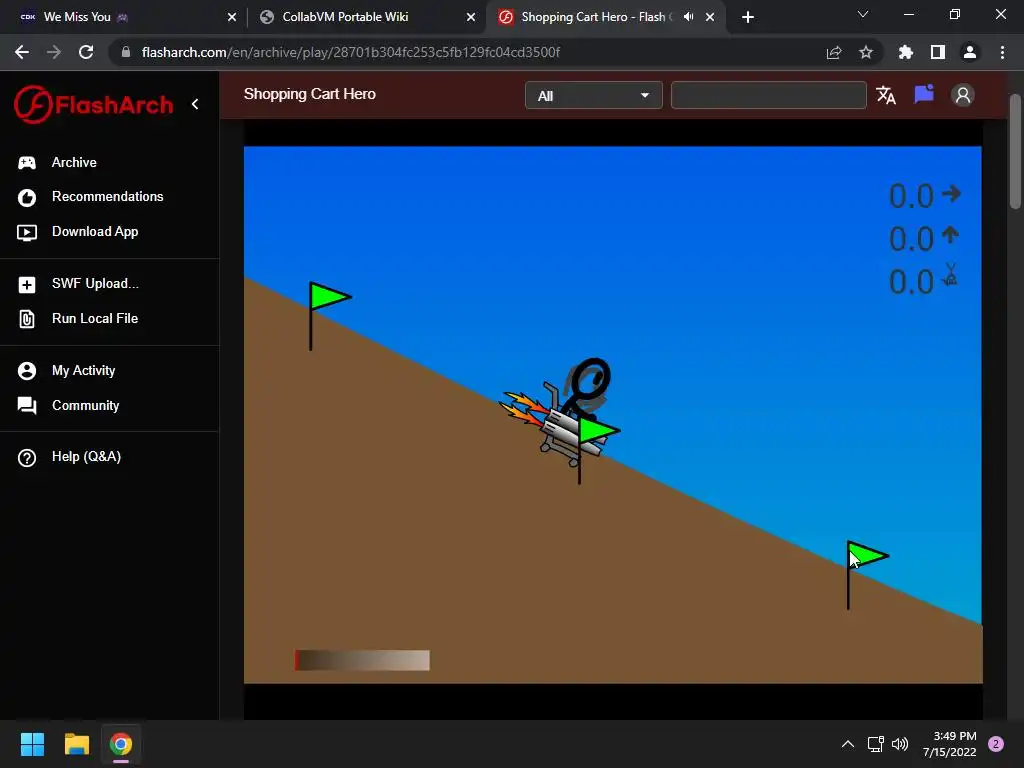Open the user account icon in header
This screenshot has width=1024, height=768.
coord(962,95)
